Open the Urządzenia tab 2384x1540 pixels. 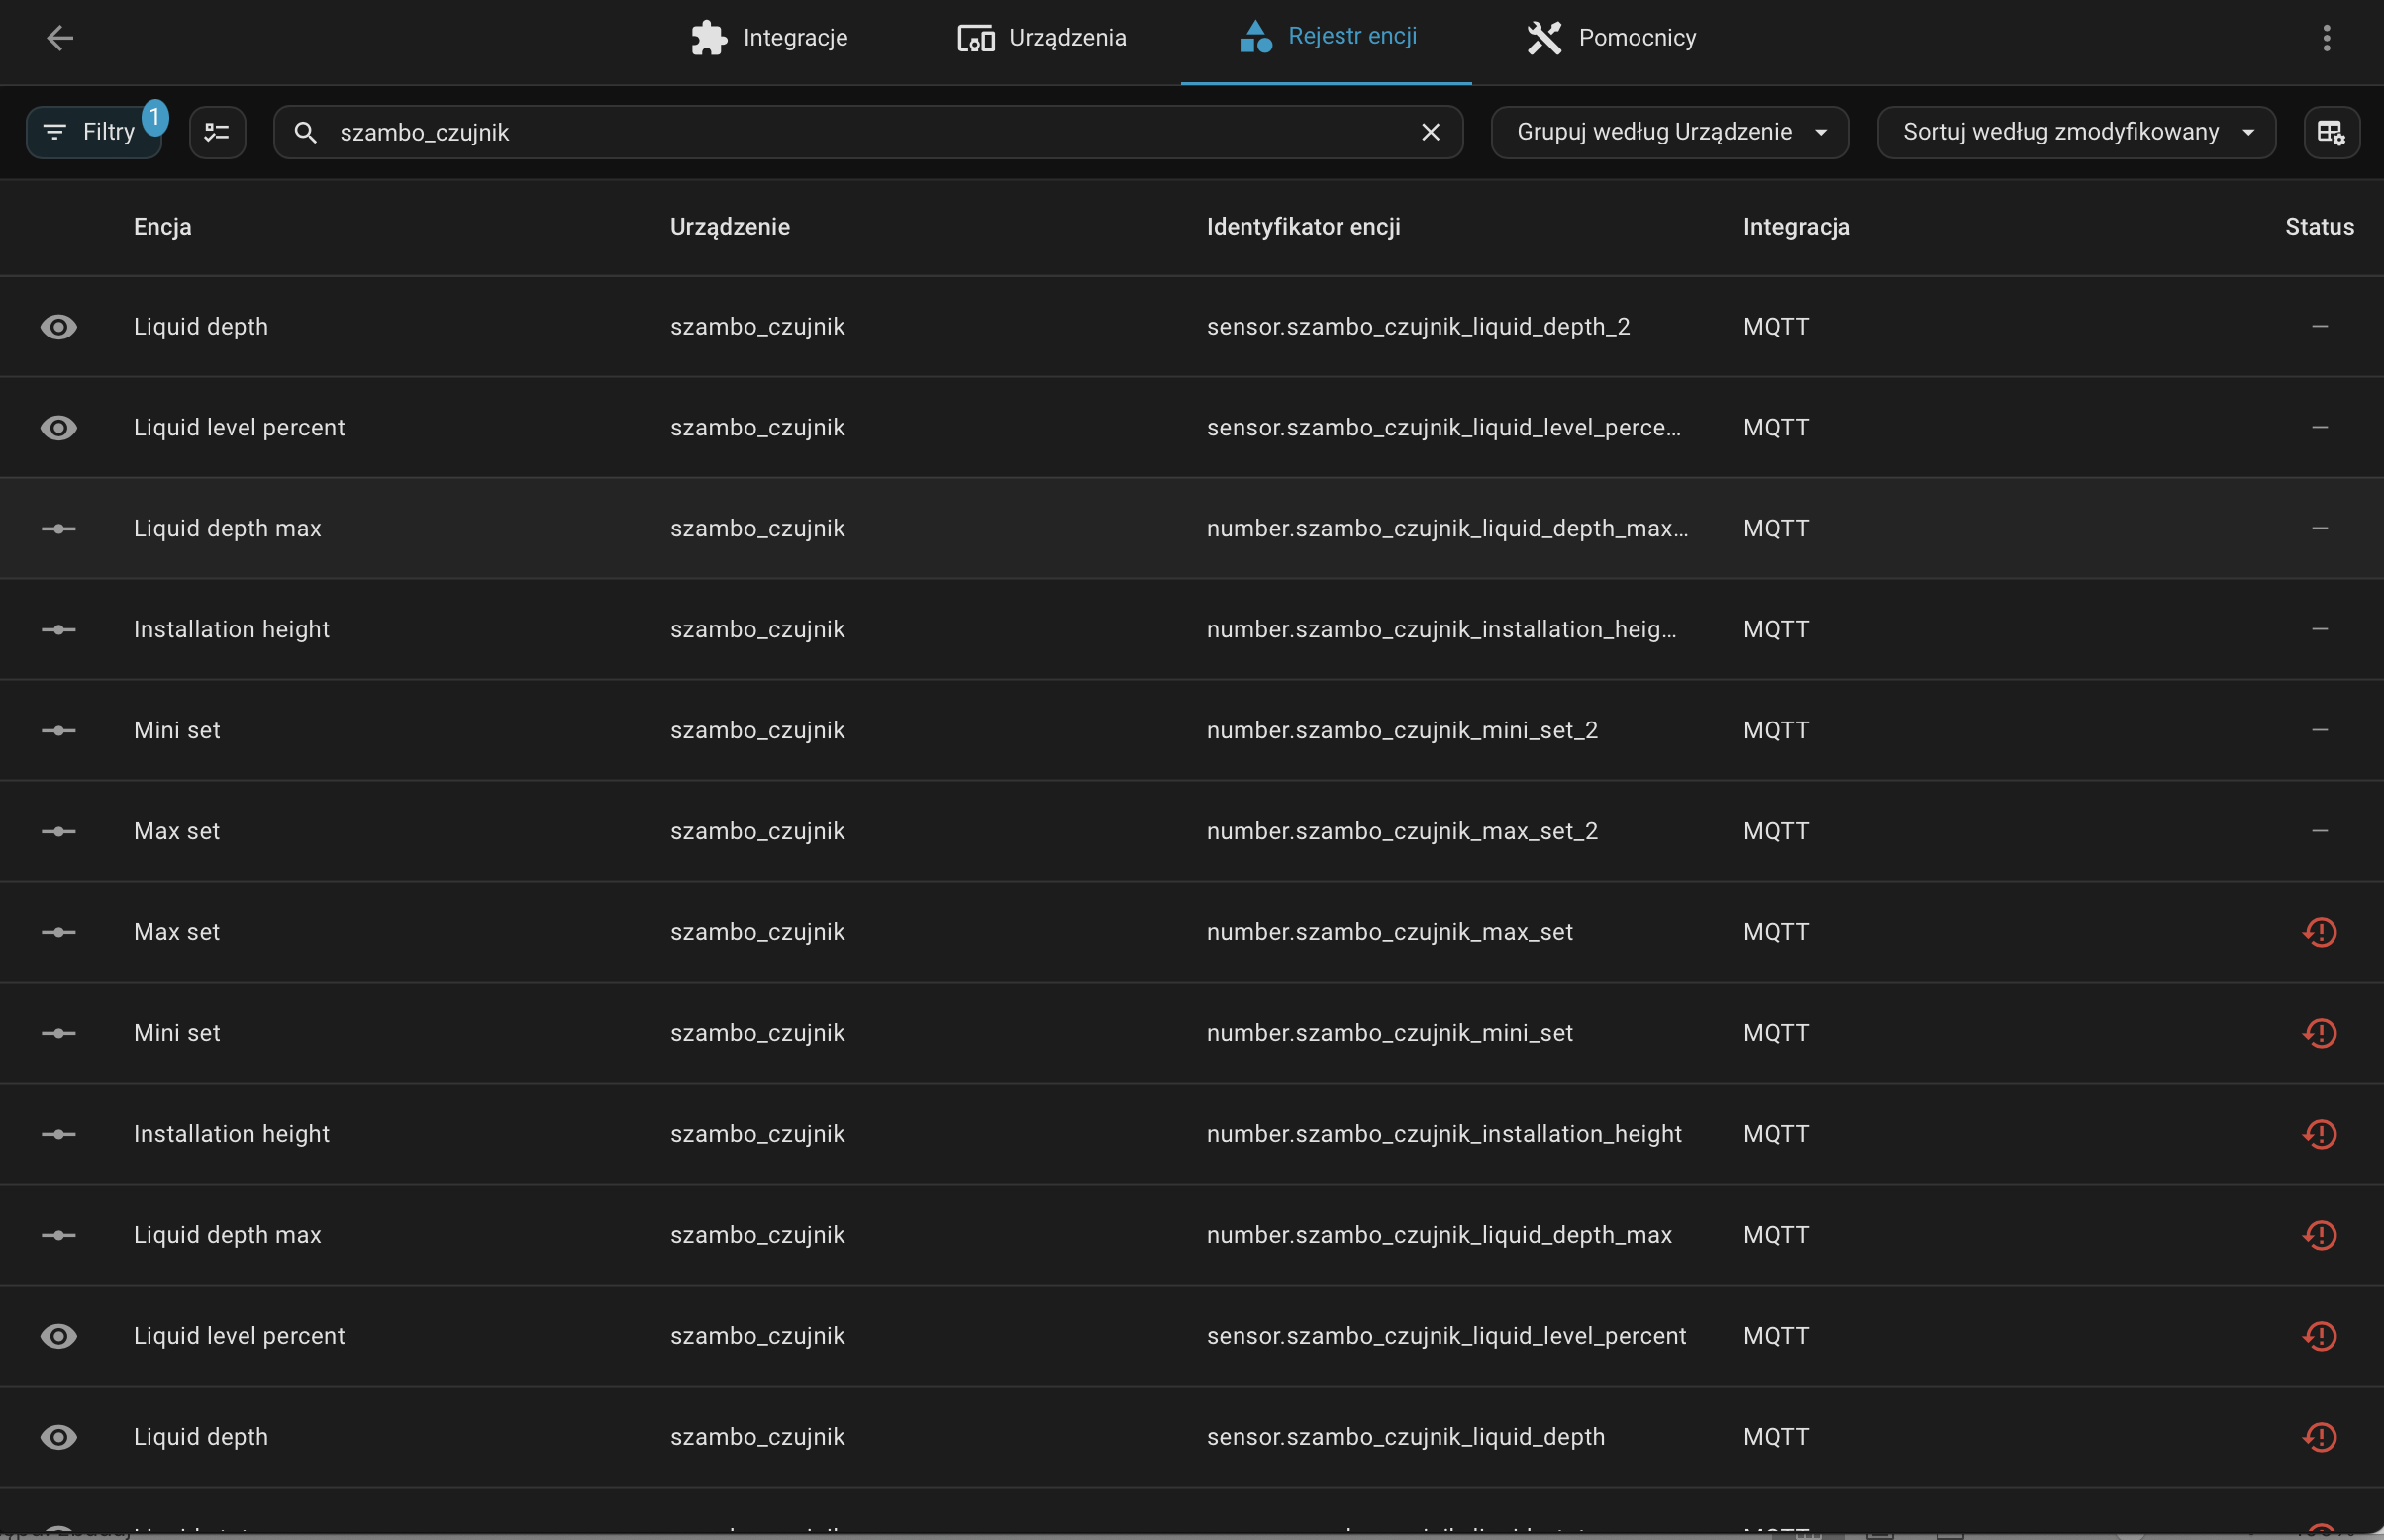pos(1041,38)
